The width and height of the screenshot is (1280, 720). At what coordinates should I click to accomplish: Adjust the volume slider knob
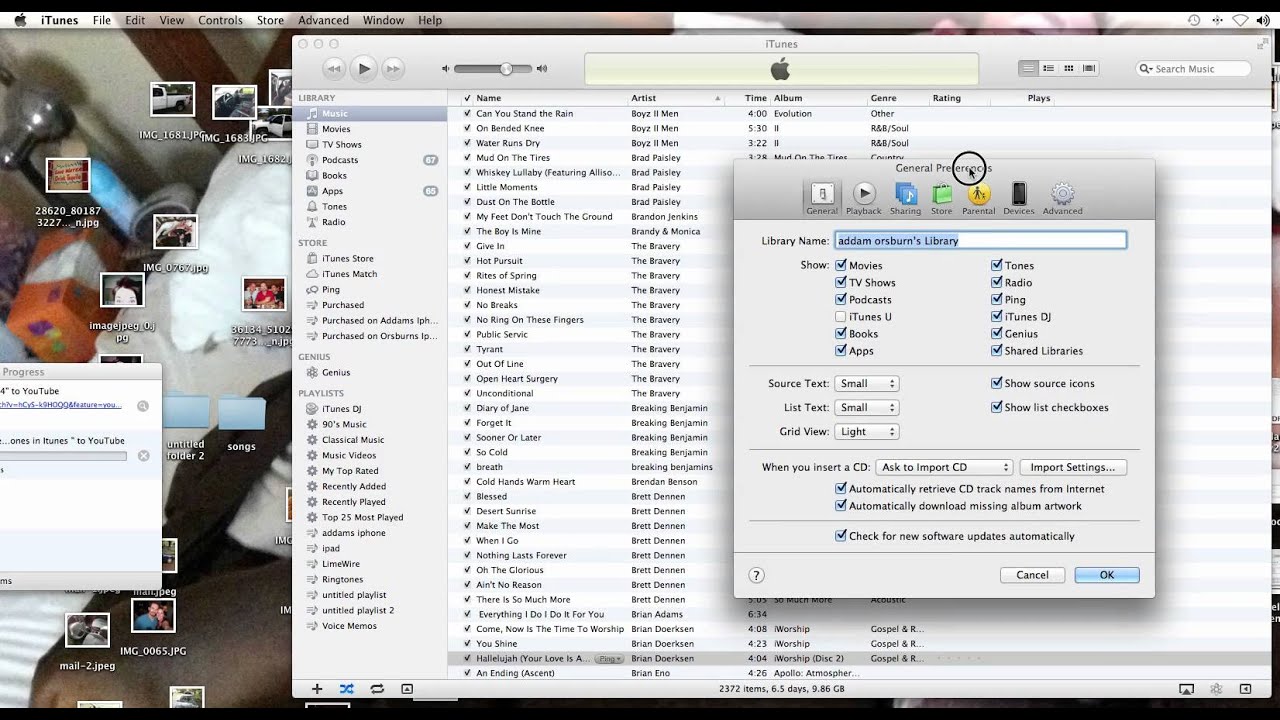coord(506,69)
